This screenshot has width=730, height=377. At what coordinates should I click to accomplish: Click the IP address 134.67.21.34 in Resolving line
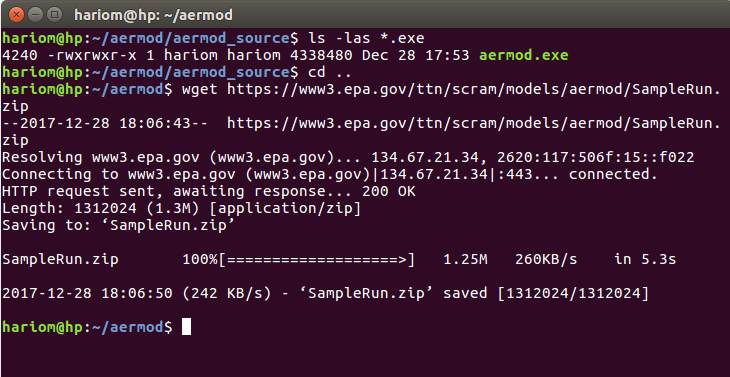[x=425, y=157]
